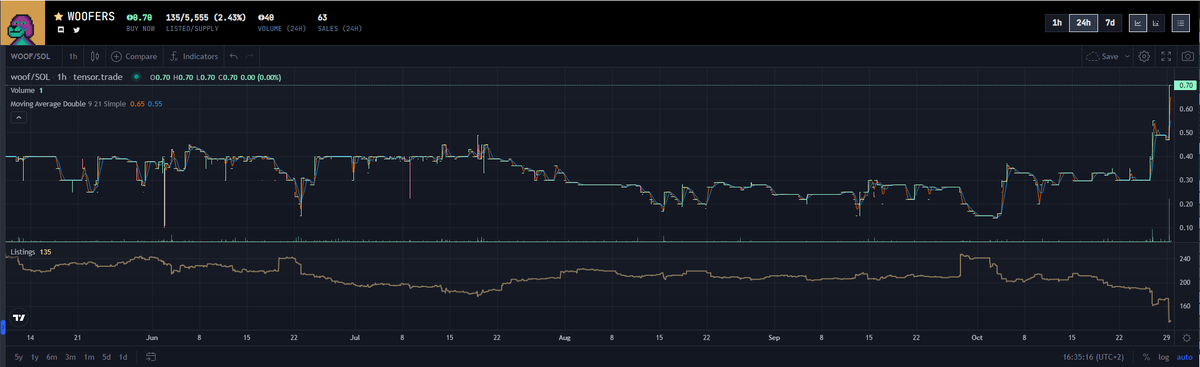Open the candlestick chart style menu

pos(96,57)
